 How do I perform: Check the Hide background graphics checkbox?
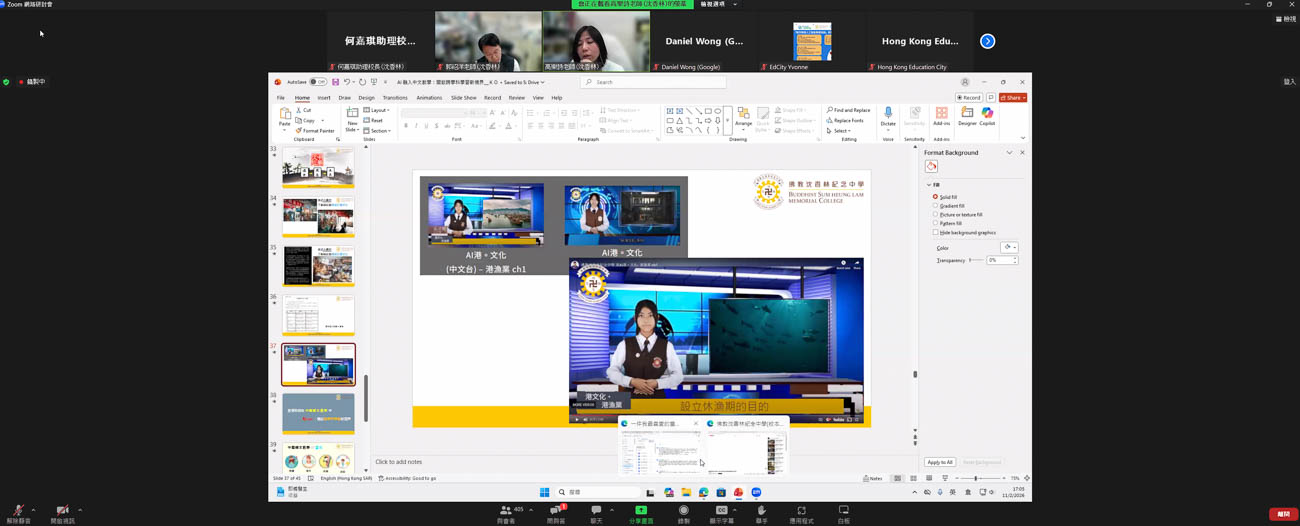pyautogui.click(x=936, y=233)
